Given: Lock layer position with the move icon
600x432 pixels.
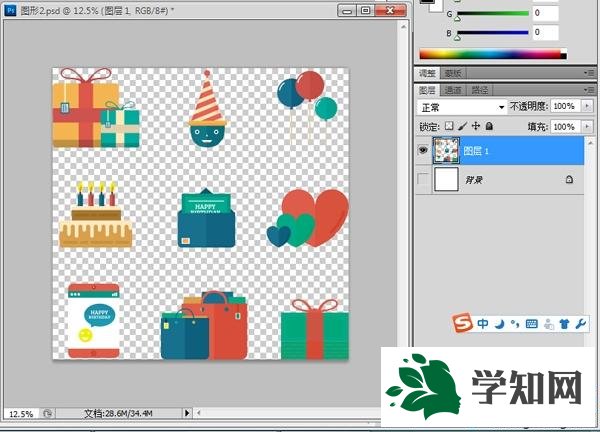Looking at the screenshot, I should tap(476, 126).
